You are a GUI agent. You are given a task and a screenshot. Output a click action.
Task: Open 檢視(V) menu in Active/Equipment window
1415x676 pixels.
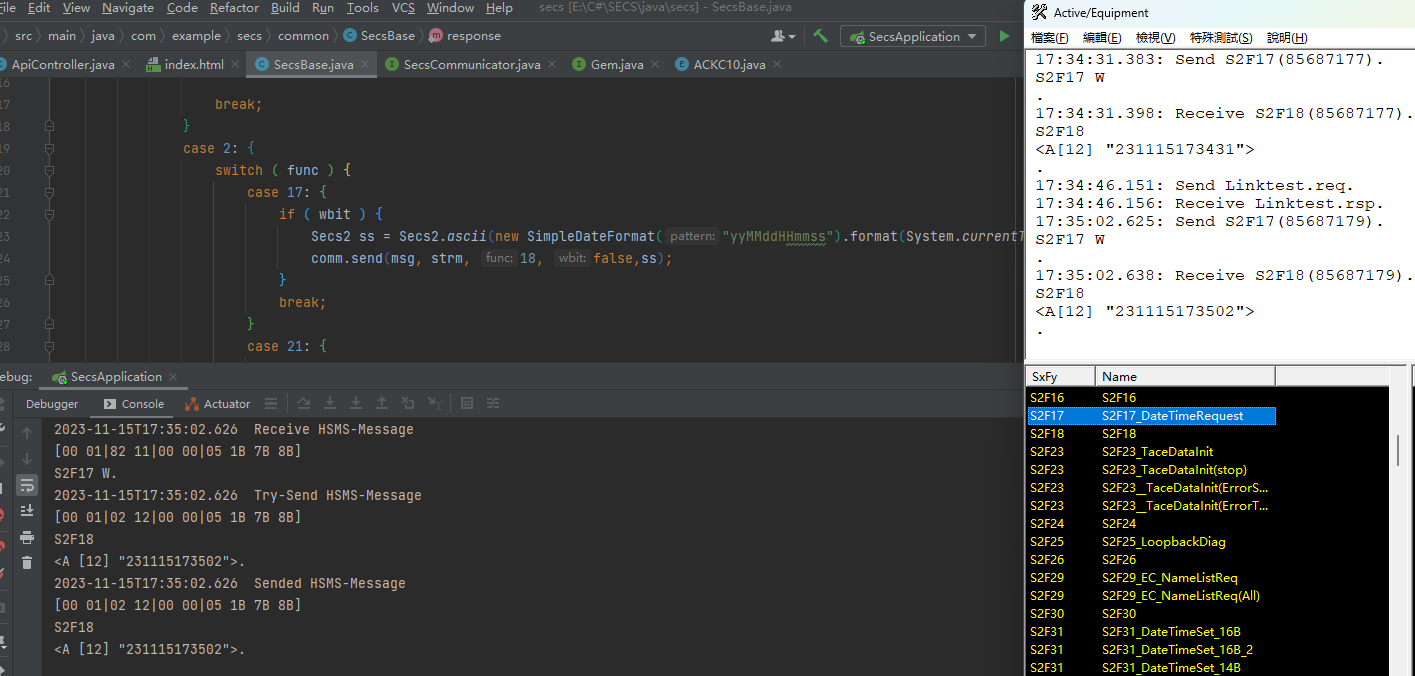(1155, 38)
